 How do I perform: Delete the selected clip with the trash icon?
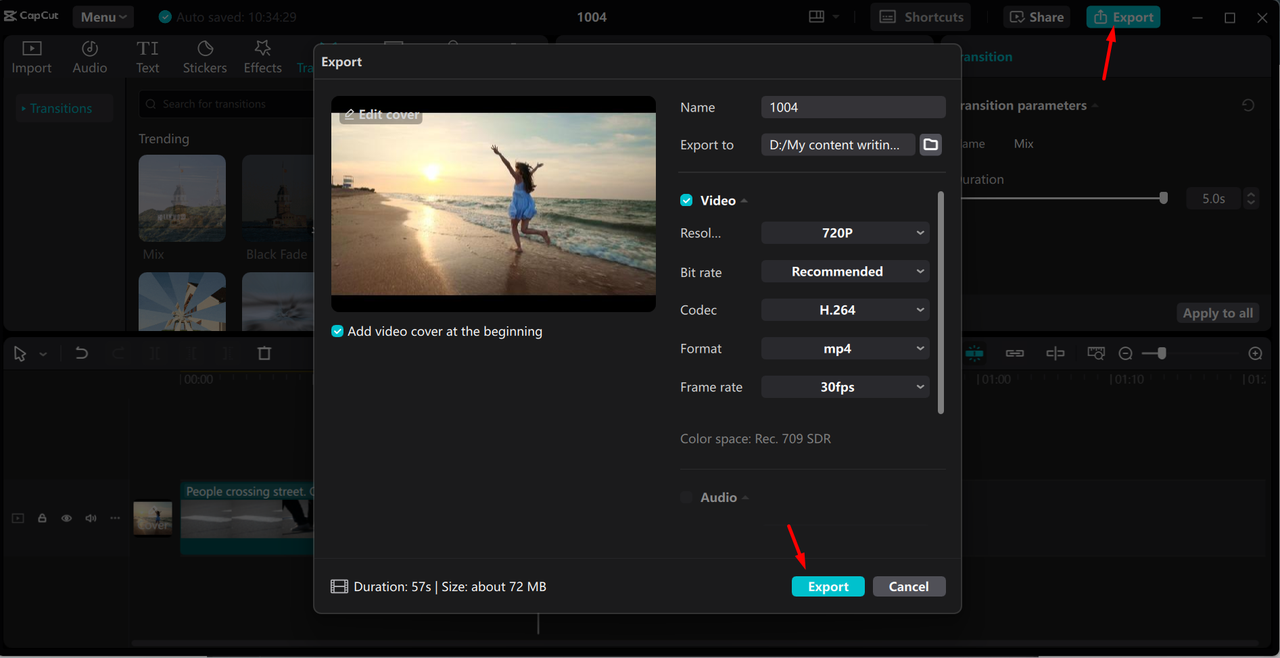pyautogui.click(x=264, y=354)
